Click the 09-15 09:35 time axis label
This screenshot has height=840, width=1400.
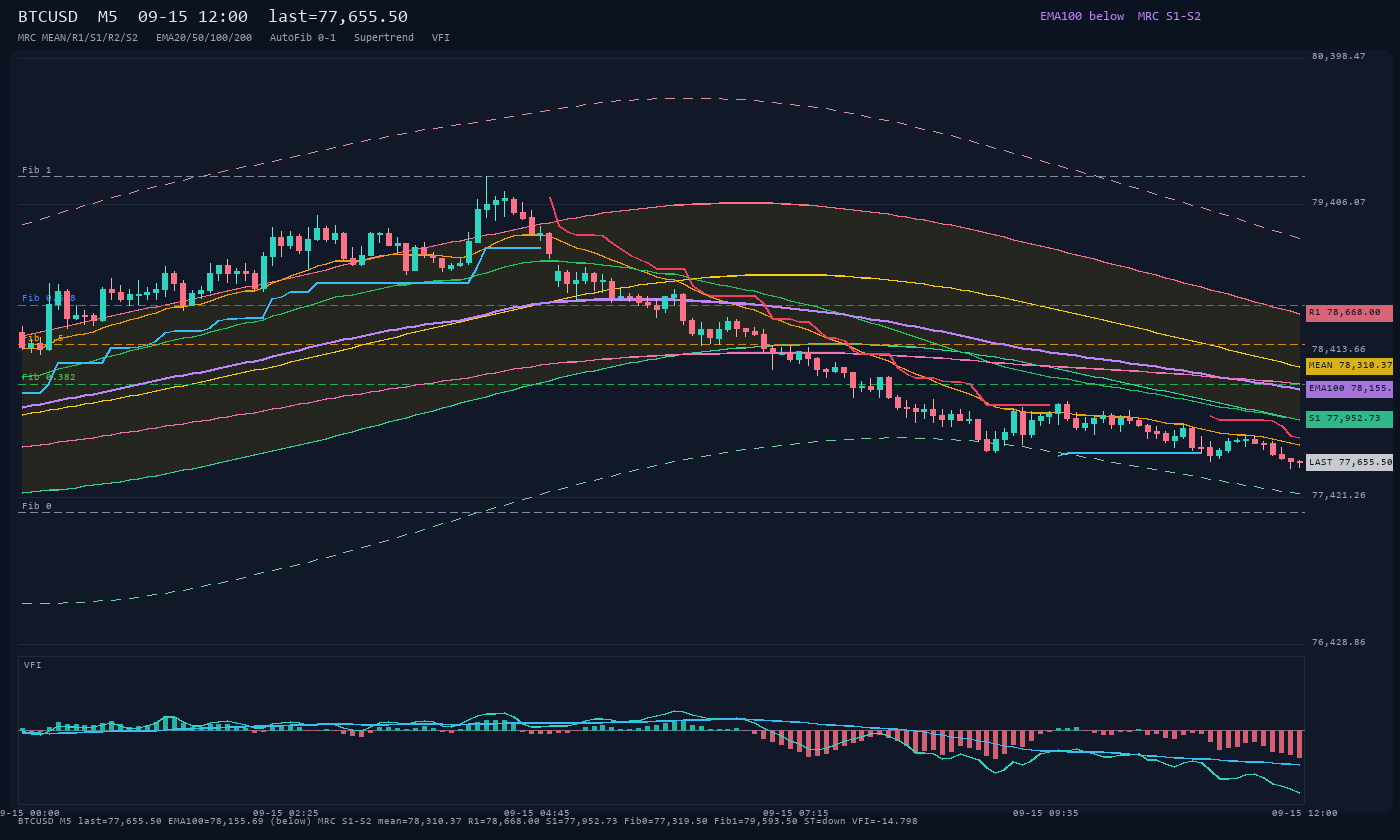pyautogui.click(x=1046, y=813)
